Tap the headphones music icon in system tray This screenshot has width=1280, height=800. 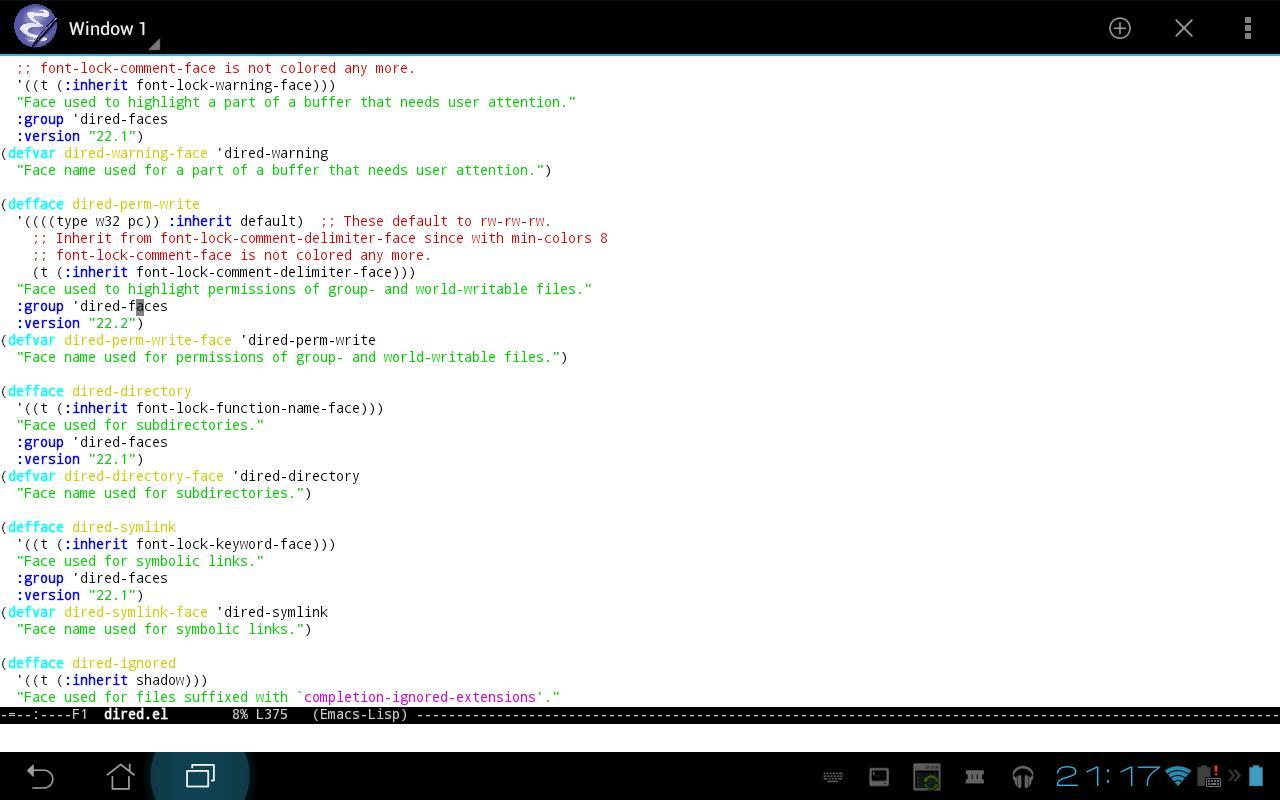[1022, 776]
